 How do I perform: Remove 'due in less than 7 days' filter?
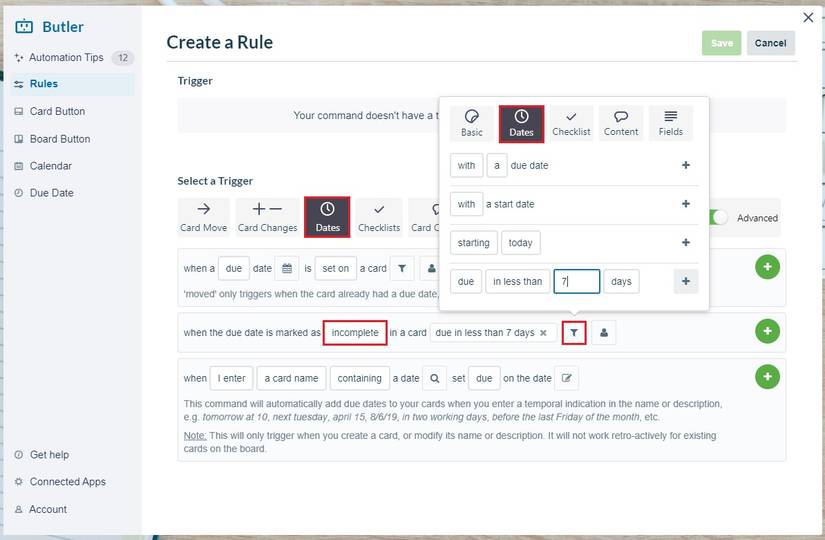(x=544, y=333)
